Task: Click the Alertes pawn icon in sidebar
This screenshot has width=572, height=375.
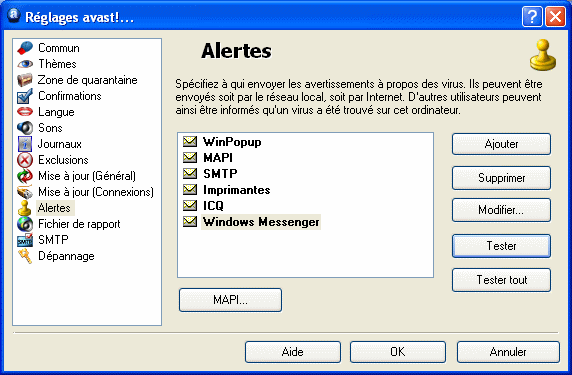Action: click(25, 208)
